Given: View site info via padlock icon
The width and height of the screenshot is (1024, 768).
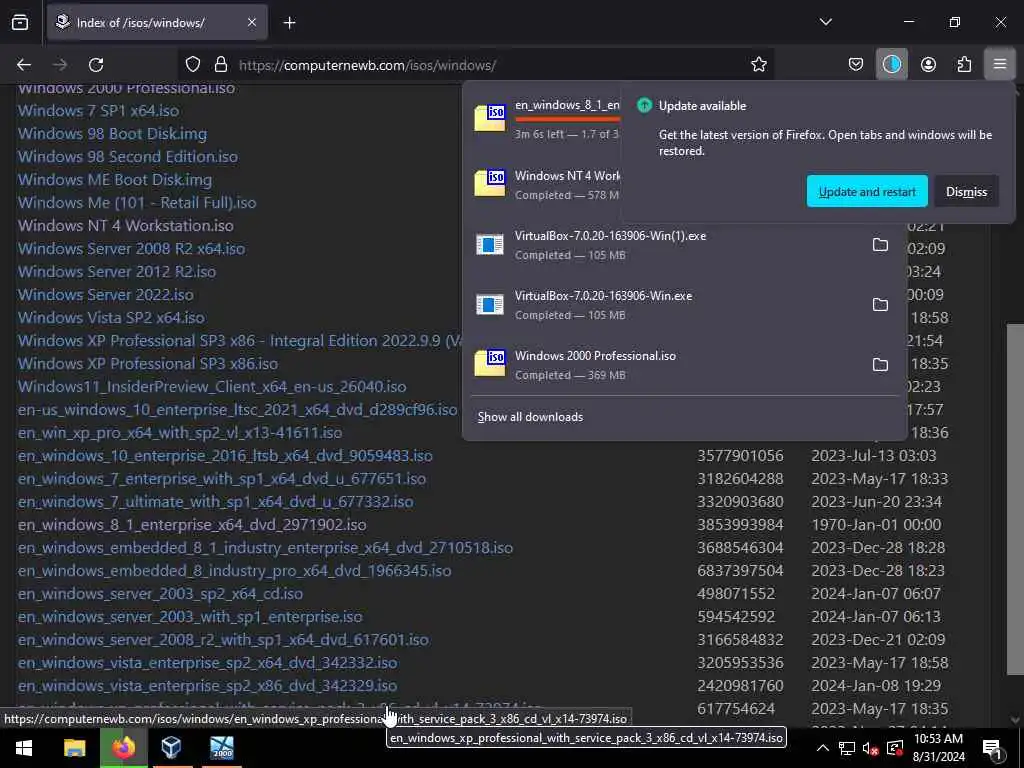Looking at the screenshot, I should click(221, 65).
